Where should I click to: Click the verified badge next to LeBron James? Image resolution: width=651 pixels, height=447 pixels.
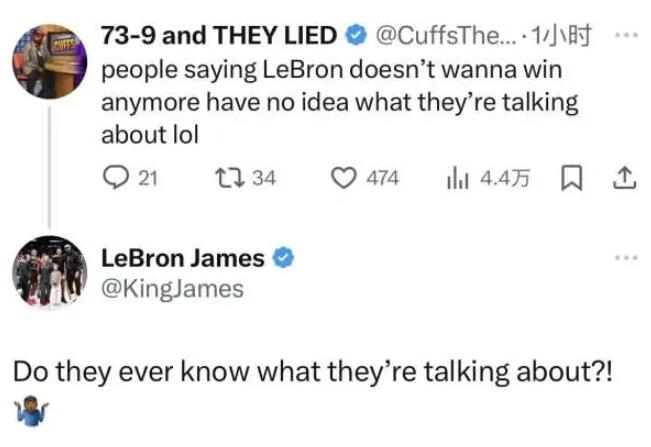point(283,258)
